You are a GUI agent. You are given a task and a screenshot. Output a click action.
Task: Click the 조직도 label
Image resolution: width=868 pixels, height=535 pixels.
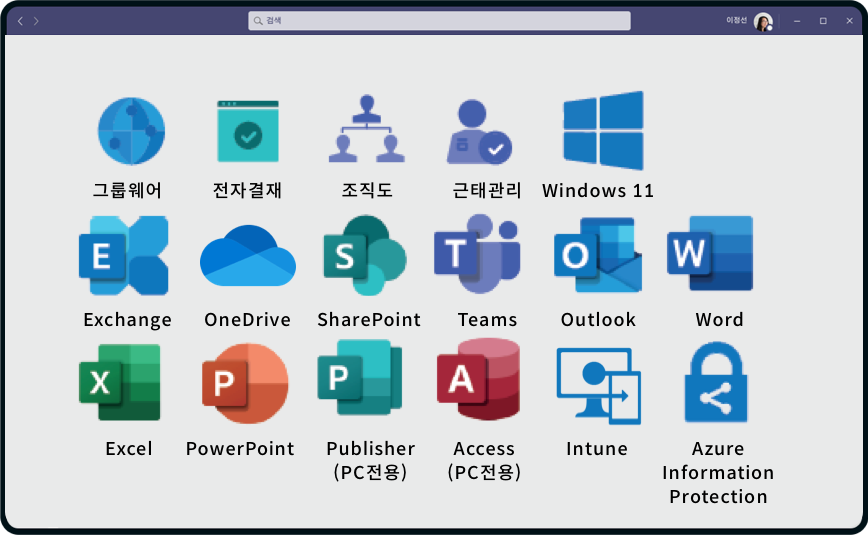(x=367, y=190)
